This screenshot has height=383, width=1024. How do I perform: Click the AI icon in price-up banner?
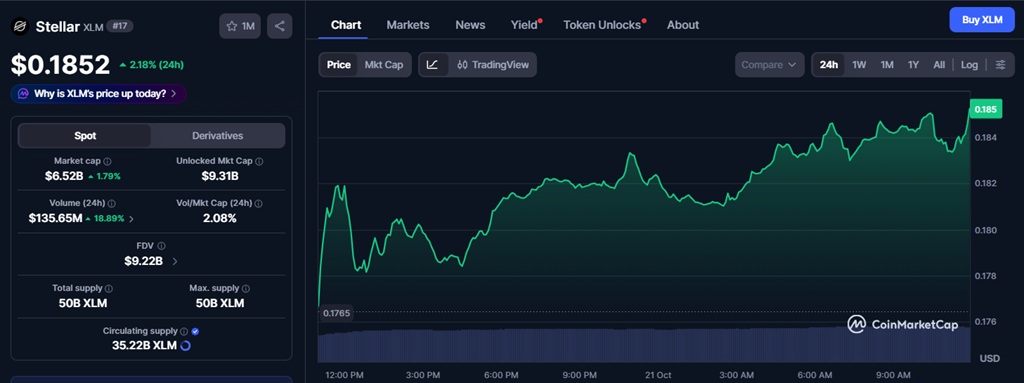pyautogui.click(x=24, y=93)
